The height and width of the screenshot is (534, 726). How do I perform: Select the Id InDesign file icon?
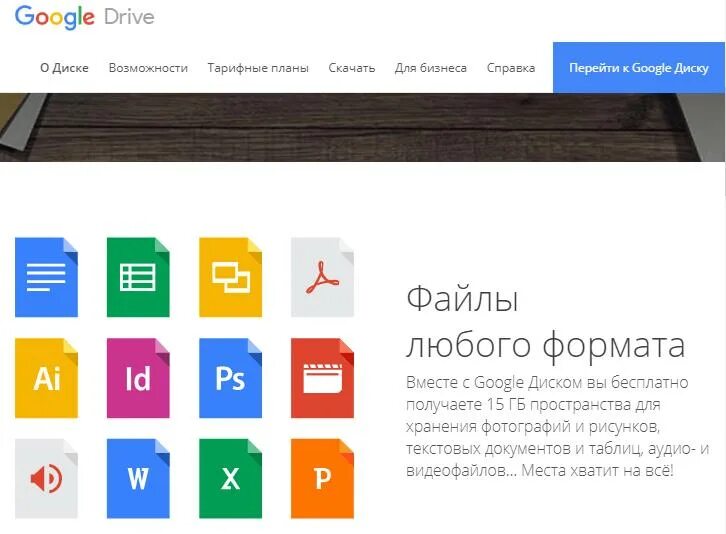pyautogui.click(x=138, y=378)
